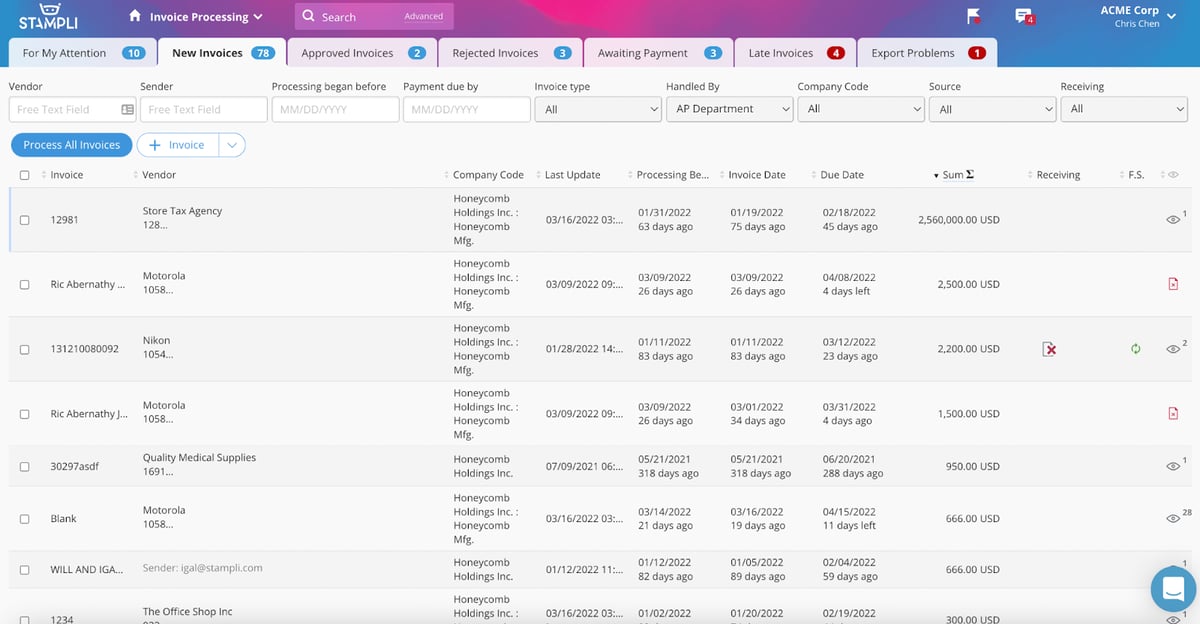The image size is (1200, 624).
Task: Select the checkbox for invoice 30297asdf
Action: pos(24,466)
